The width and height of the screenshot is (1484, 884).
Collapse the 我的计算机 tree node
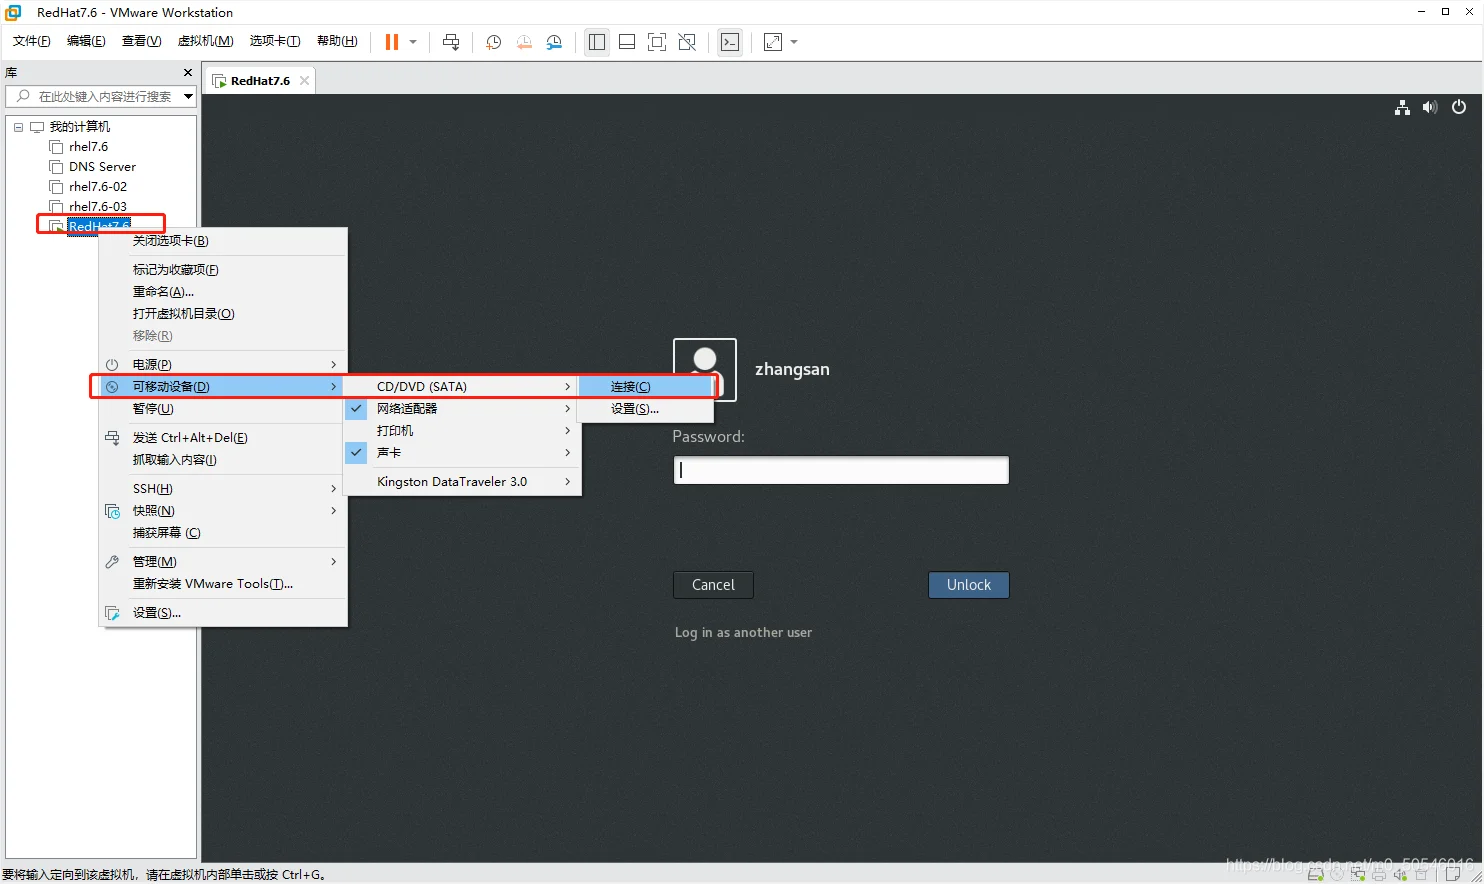[18, 127]
